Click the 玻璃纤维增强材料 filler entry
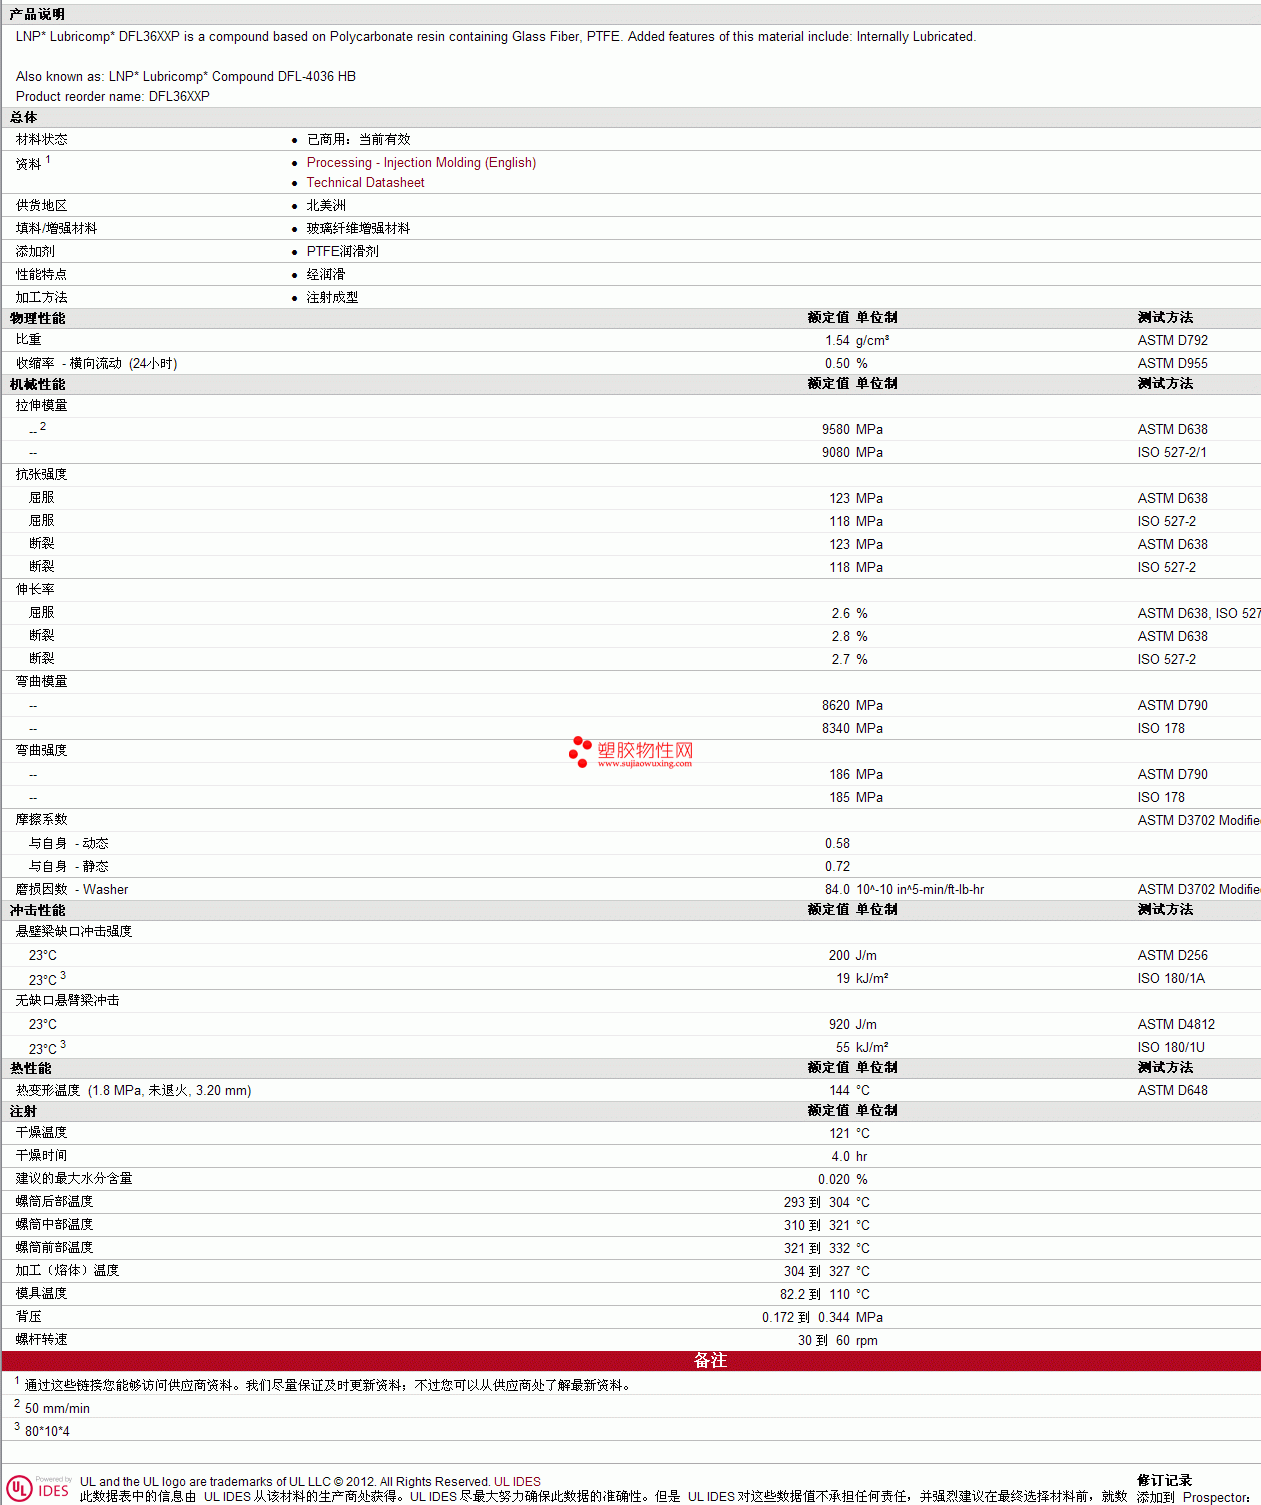The width and height of the screenshot is (1261, 1505). point(358,228)
